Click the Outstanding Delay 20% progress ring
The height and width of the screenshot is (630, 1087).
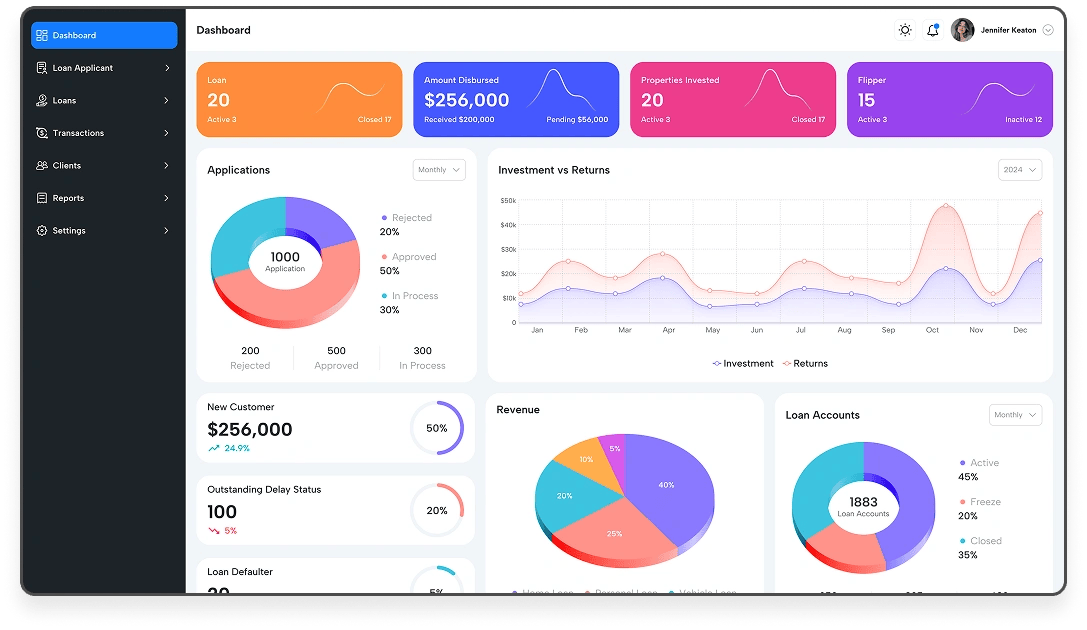coord(437,510)
